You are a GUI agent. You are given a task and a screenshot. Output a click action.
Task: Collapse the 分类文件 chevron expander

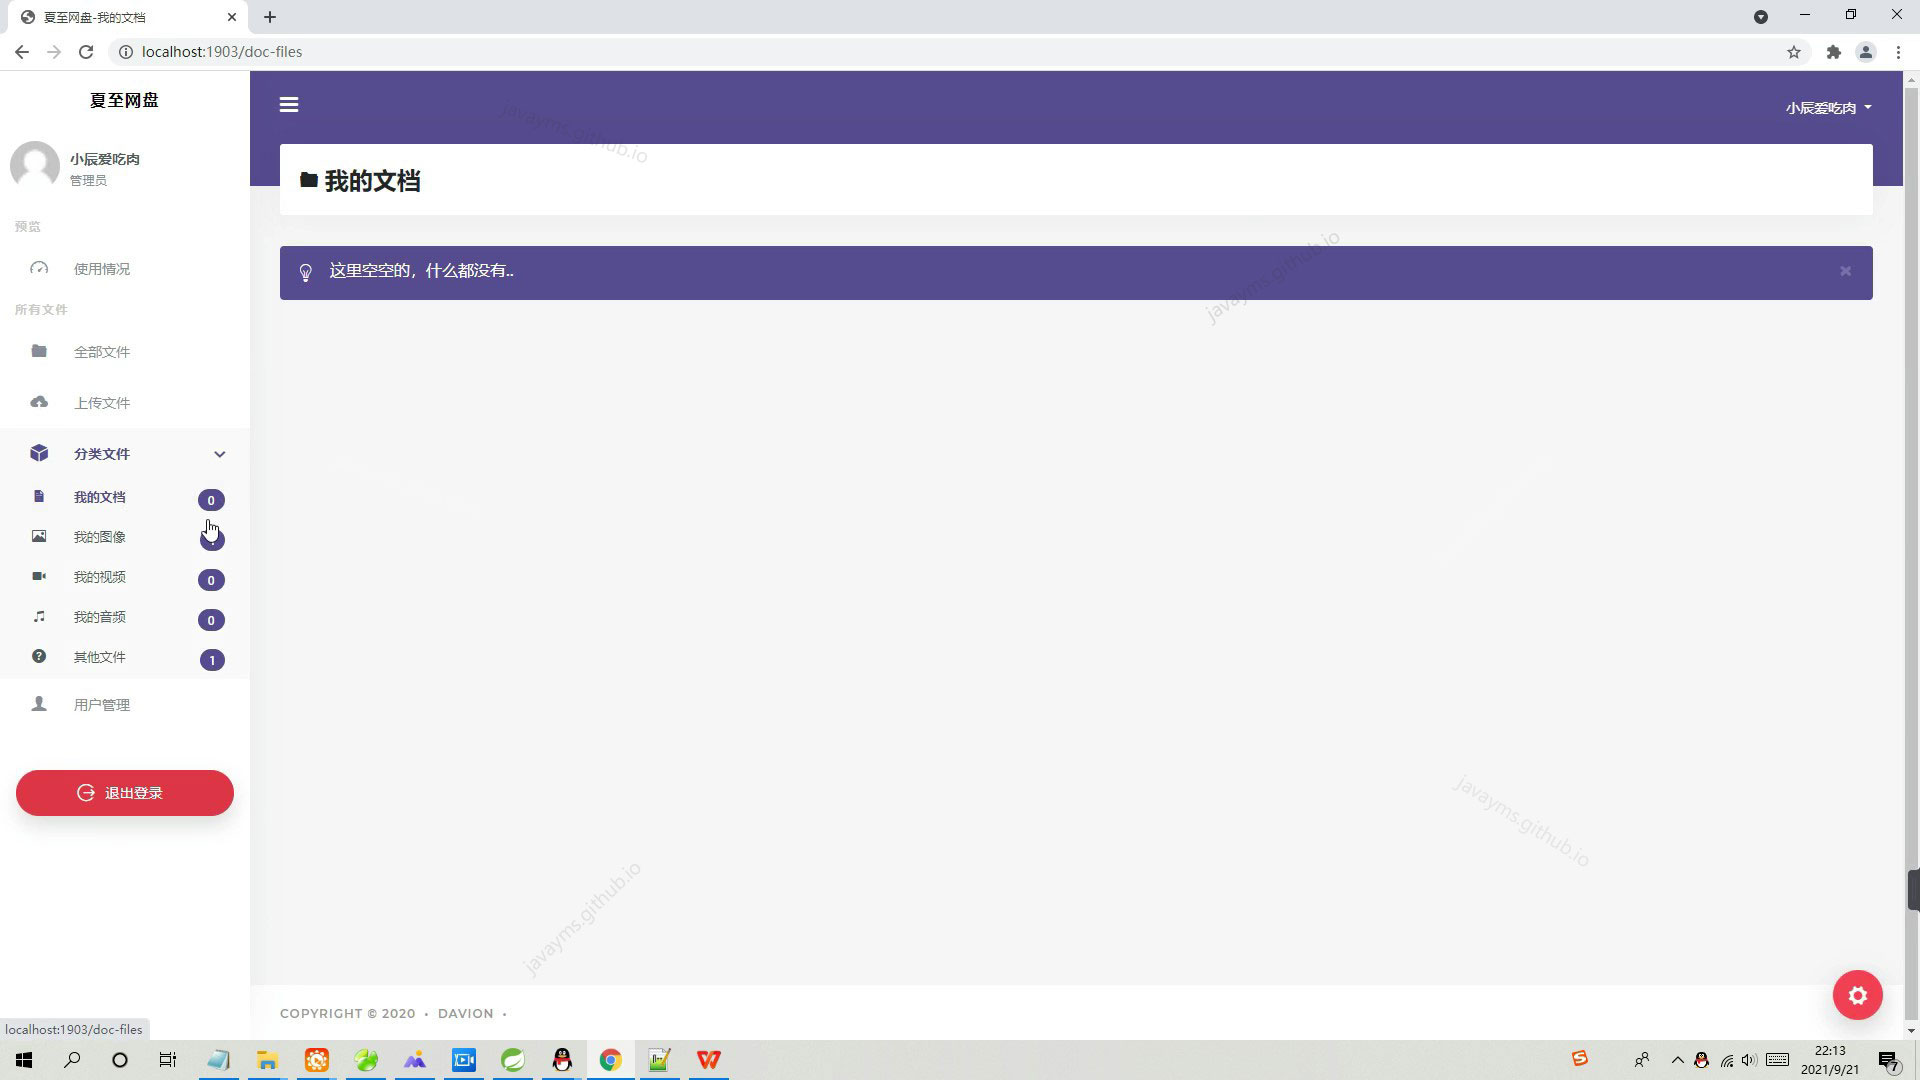pyautogui.click(x=220, y=454)
